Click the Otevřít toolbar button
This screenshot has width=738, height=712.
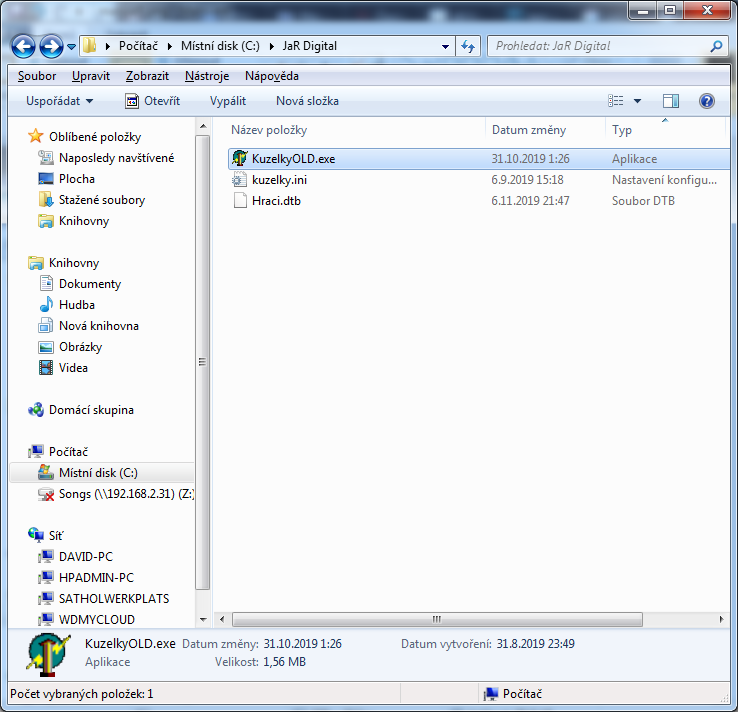pos(152,101)
